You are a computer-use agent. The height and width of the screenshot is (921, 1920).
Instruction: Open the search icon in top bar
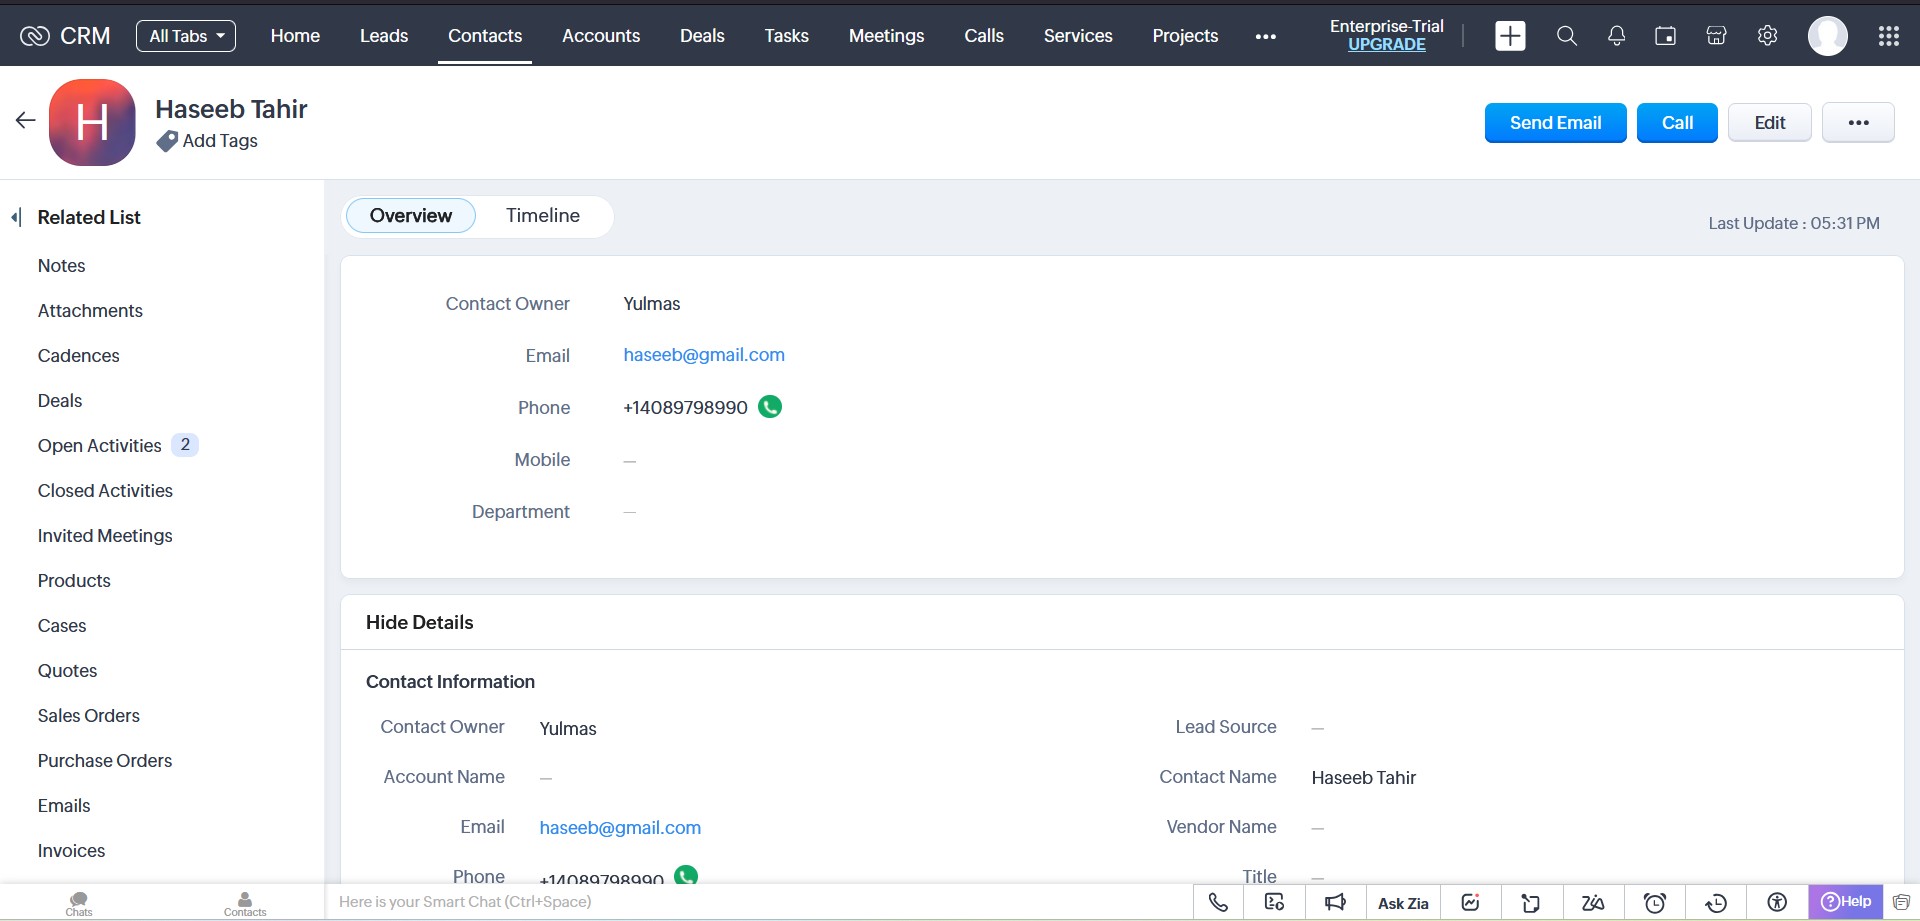pyautogui.click(x=1567, y=36)
